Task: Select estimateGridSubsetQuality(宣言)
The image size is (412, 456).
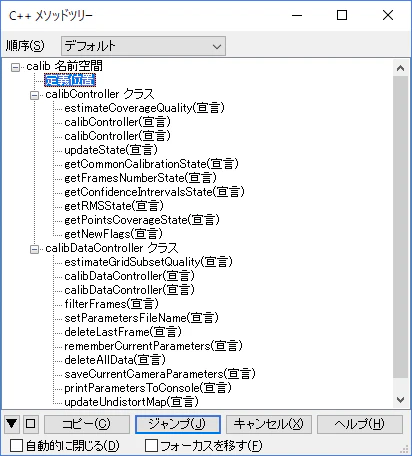Action: 148,262
